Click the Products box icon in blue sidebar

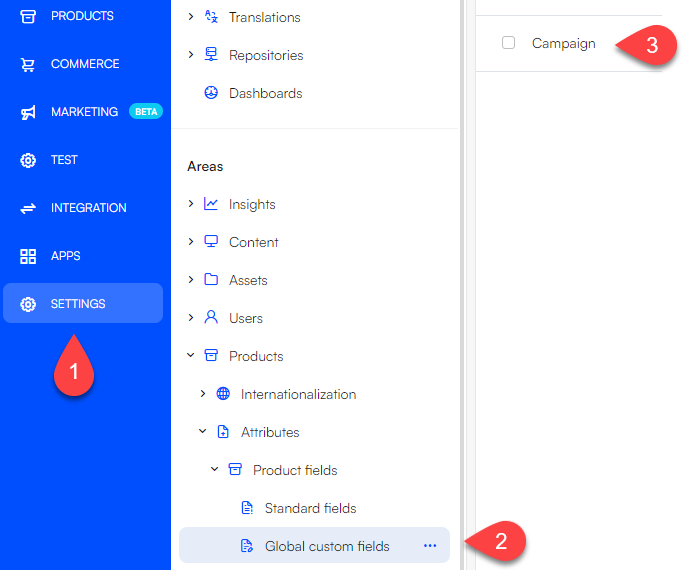28,16
